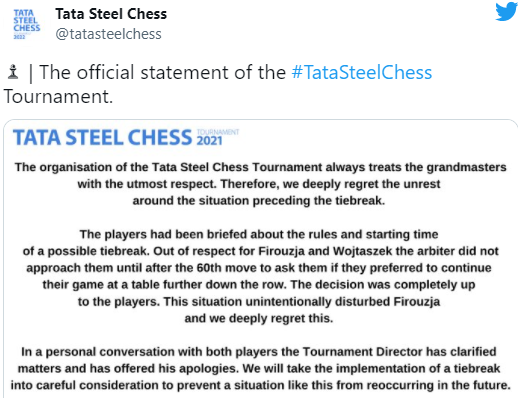518x398 pixels.
Task: Click the word 'Tournament.' in the tweet
Action: [x=58, y=97]
